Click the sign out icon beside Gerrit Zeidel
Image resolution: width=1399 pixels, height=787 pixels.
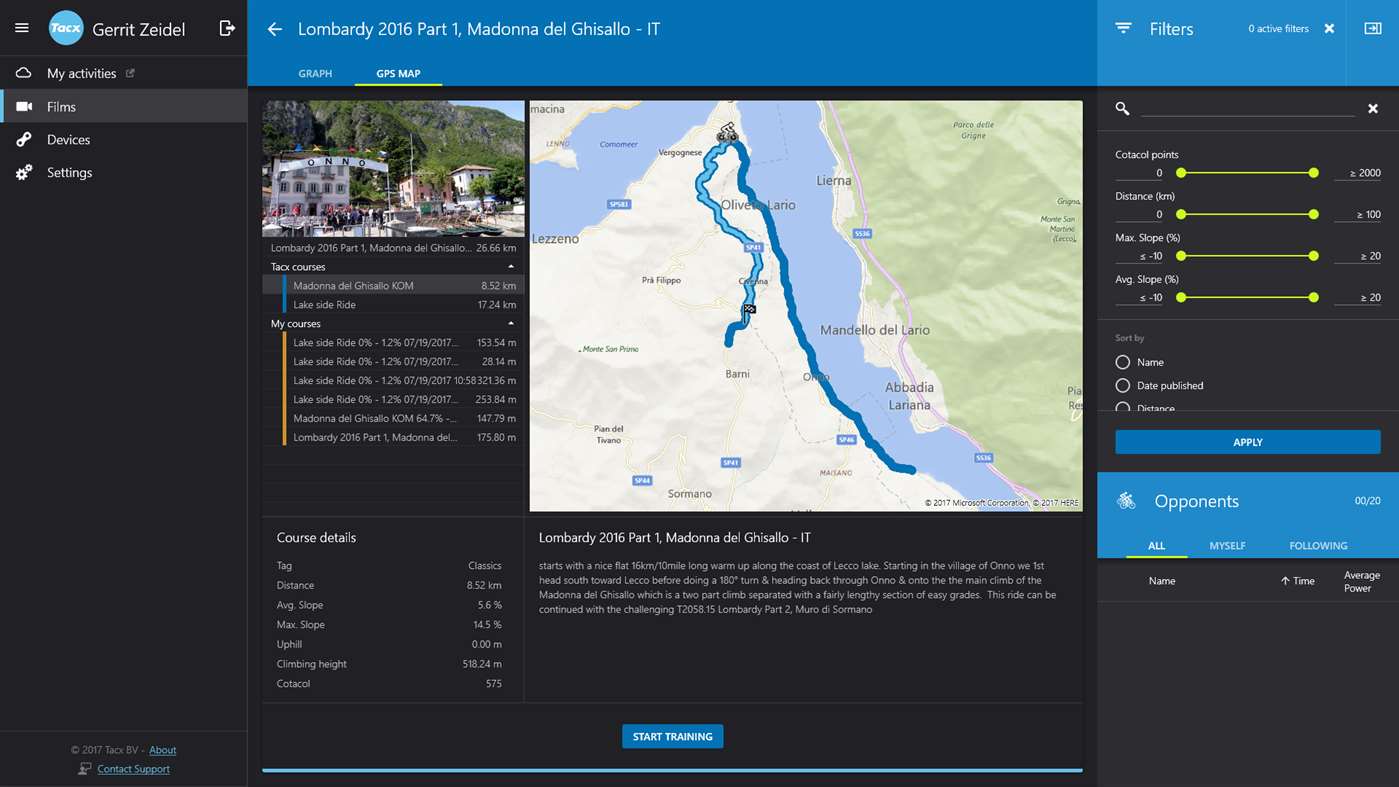227,27
